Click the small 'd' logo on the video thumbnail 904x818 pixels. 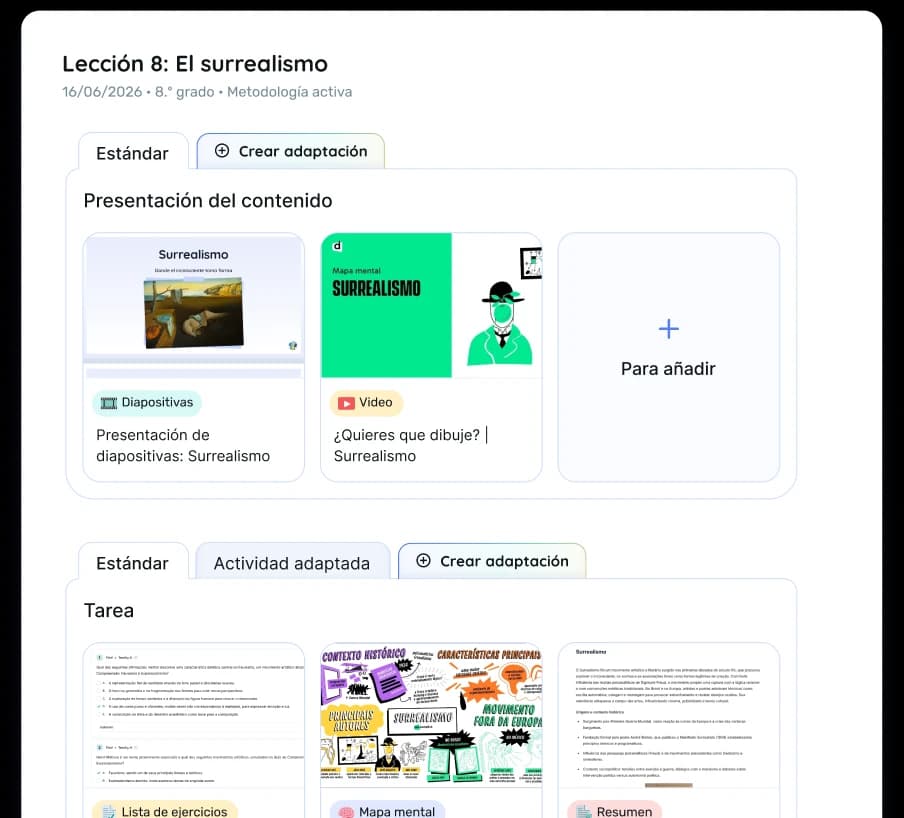[x=337, y=246]
